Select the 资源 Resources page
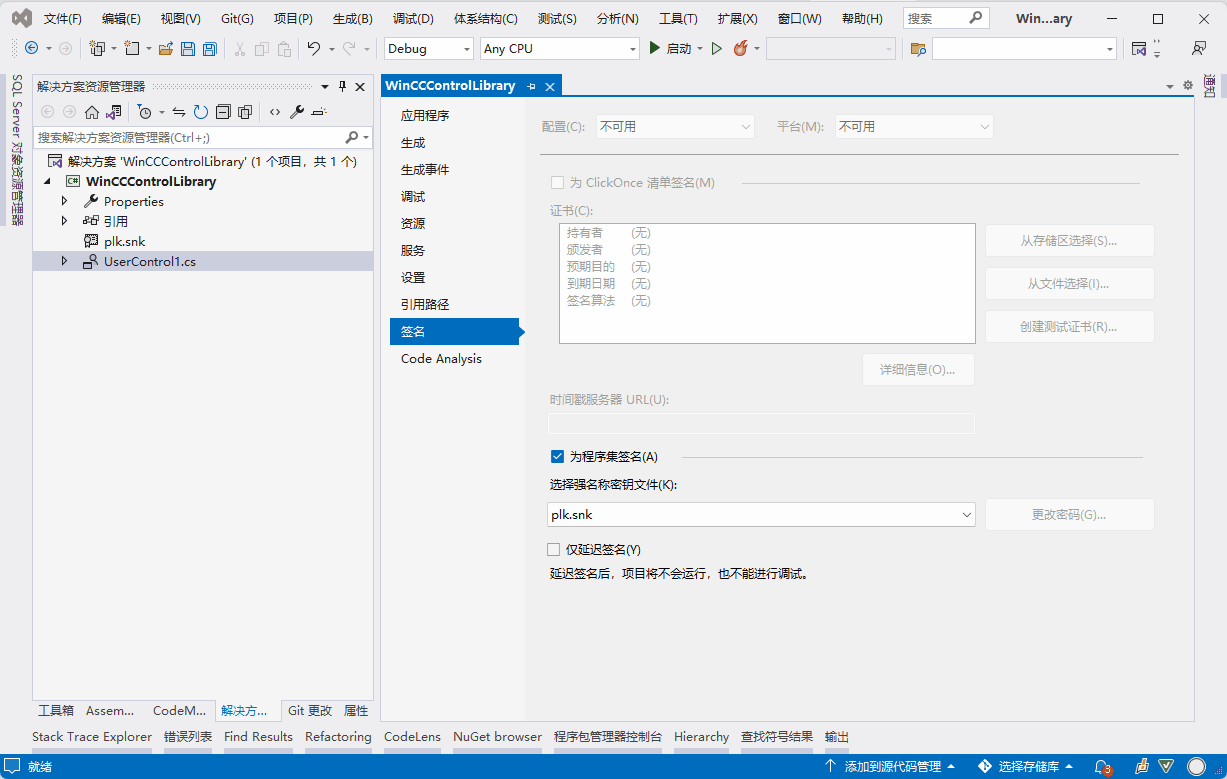1227x779 pixels. point(456,223)
